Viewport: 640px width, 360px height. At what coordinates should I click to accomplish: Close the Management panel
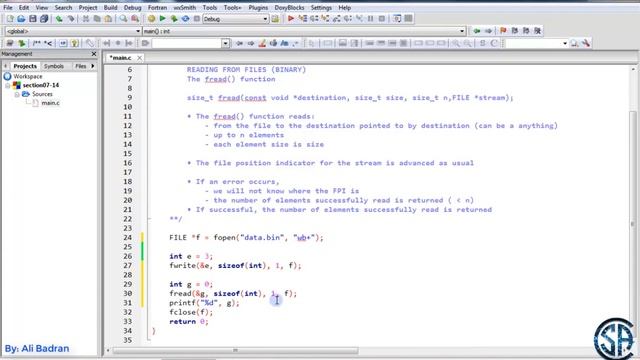94,54
